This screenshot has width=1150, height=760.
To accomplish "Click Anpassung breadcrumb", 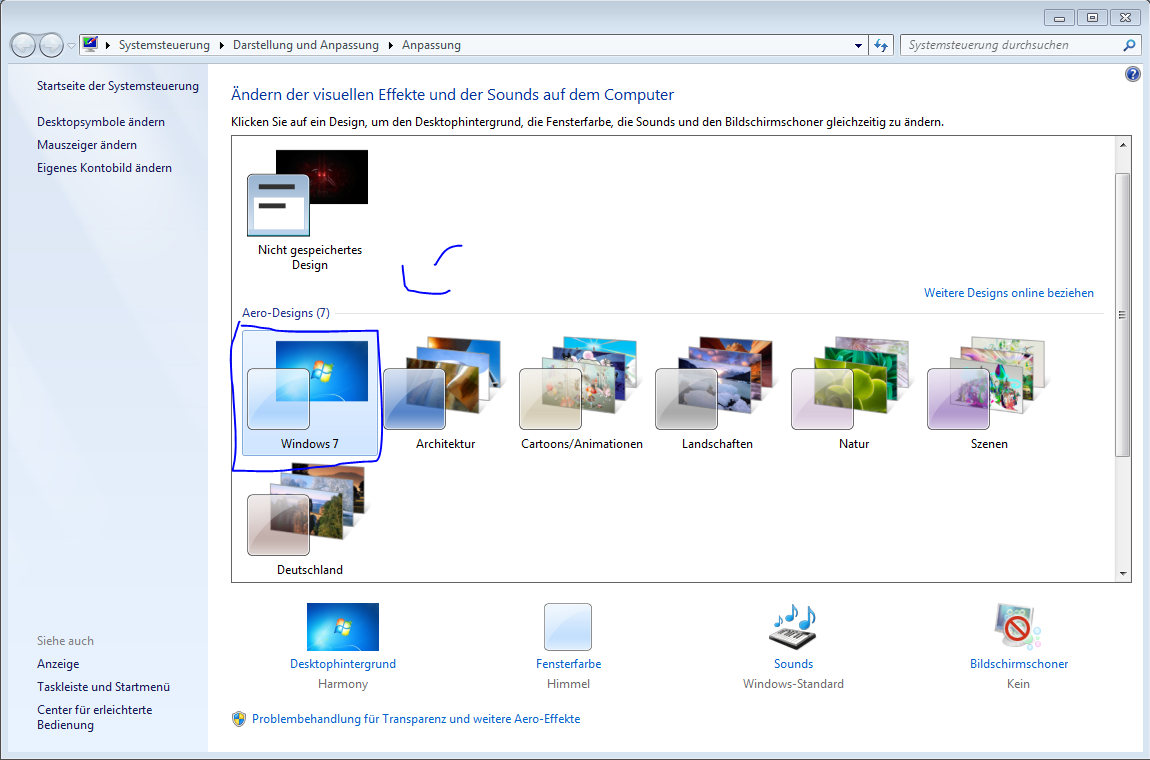I will tap(431, 45).
